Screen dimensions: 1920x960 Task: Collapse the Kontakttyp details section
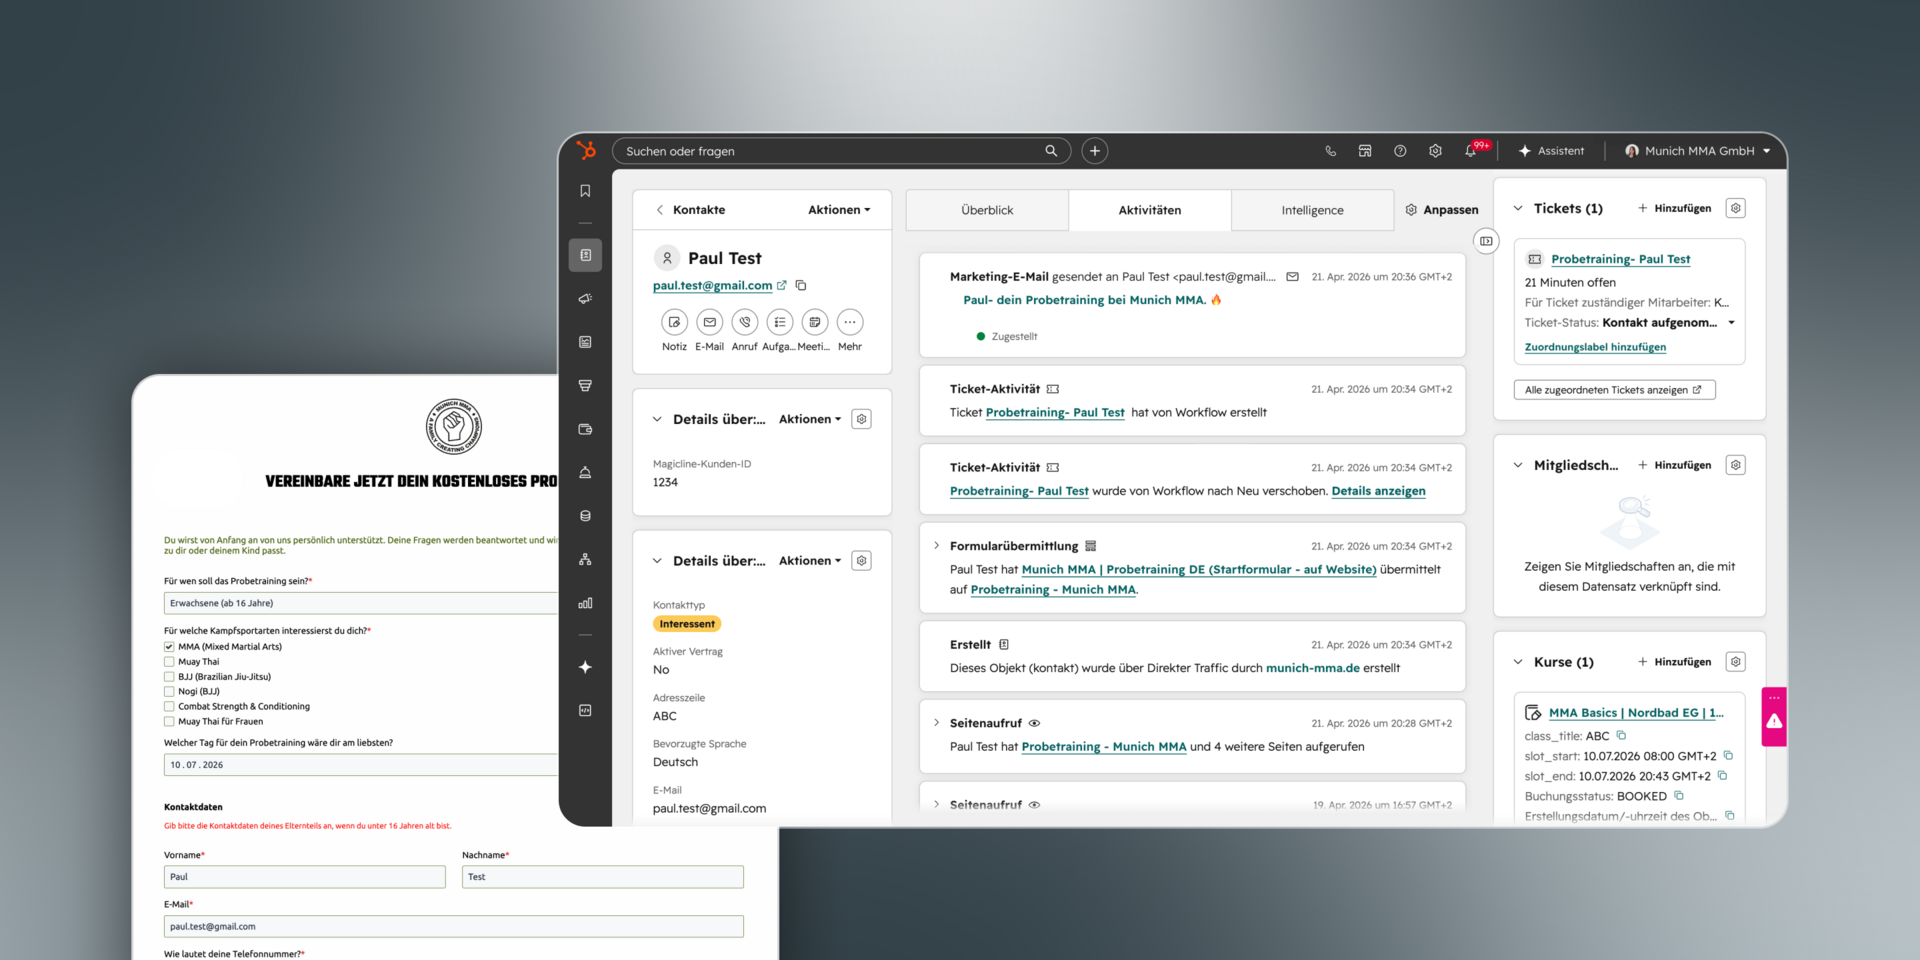657,561
